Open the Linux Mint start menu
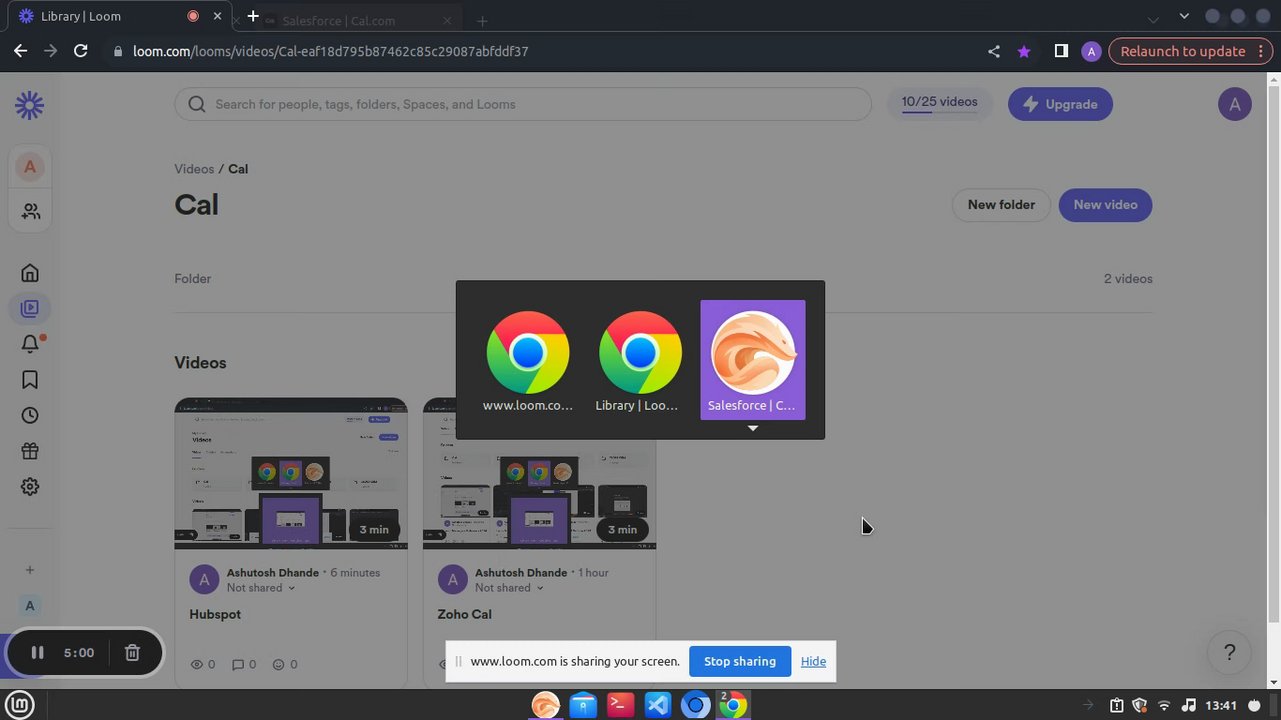Screen dimensions: 1281x720 point(20,704)
